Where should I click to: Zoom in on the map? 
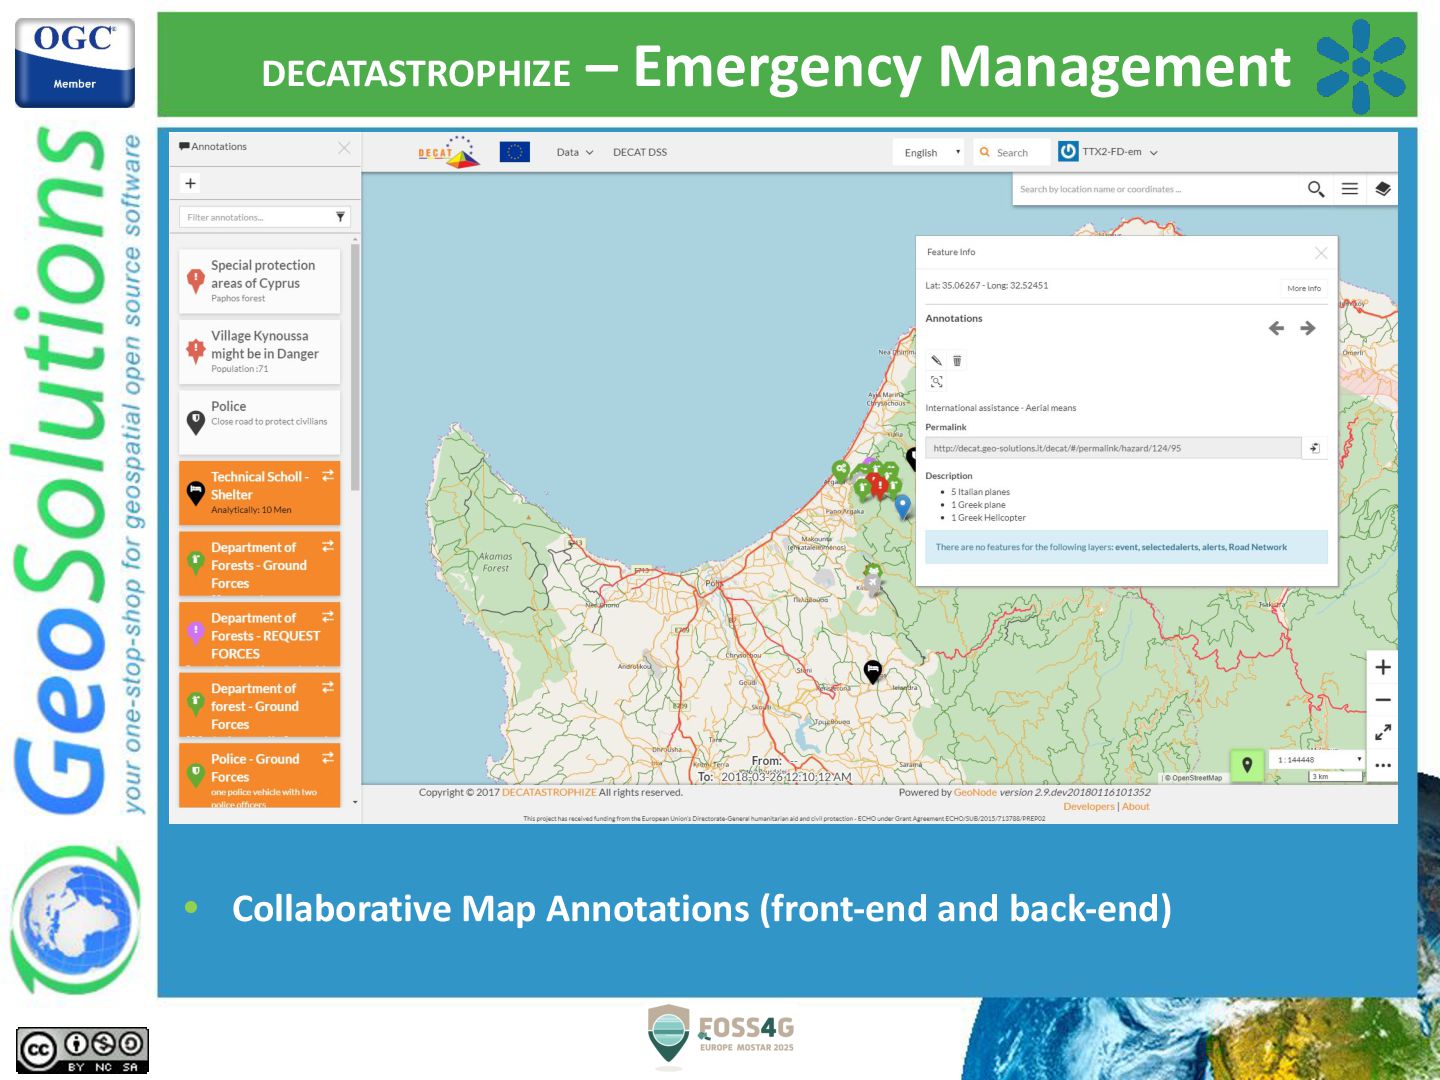[1383, 667]
